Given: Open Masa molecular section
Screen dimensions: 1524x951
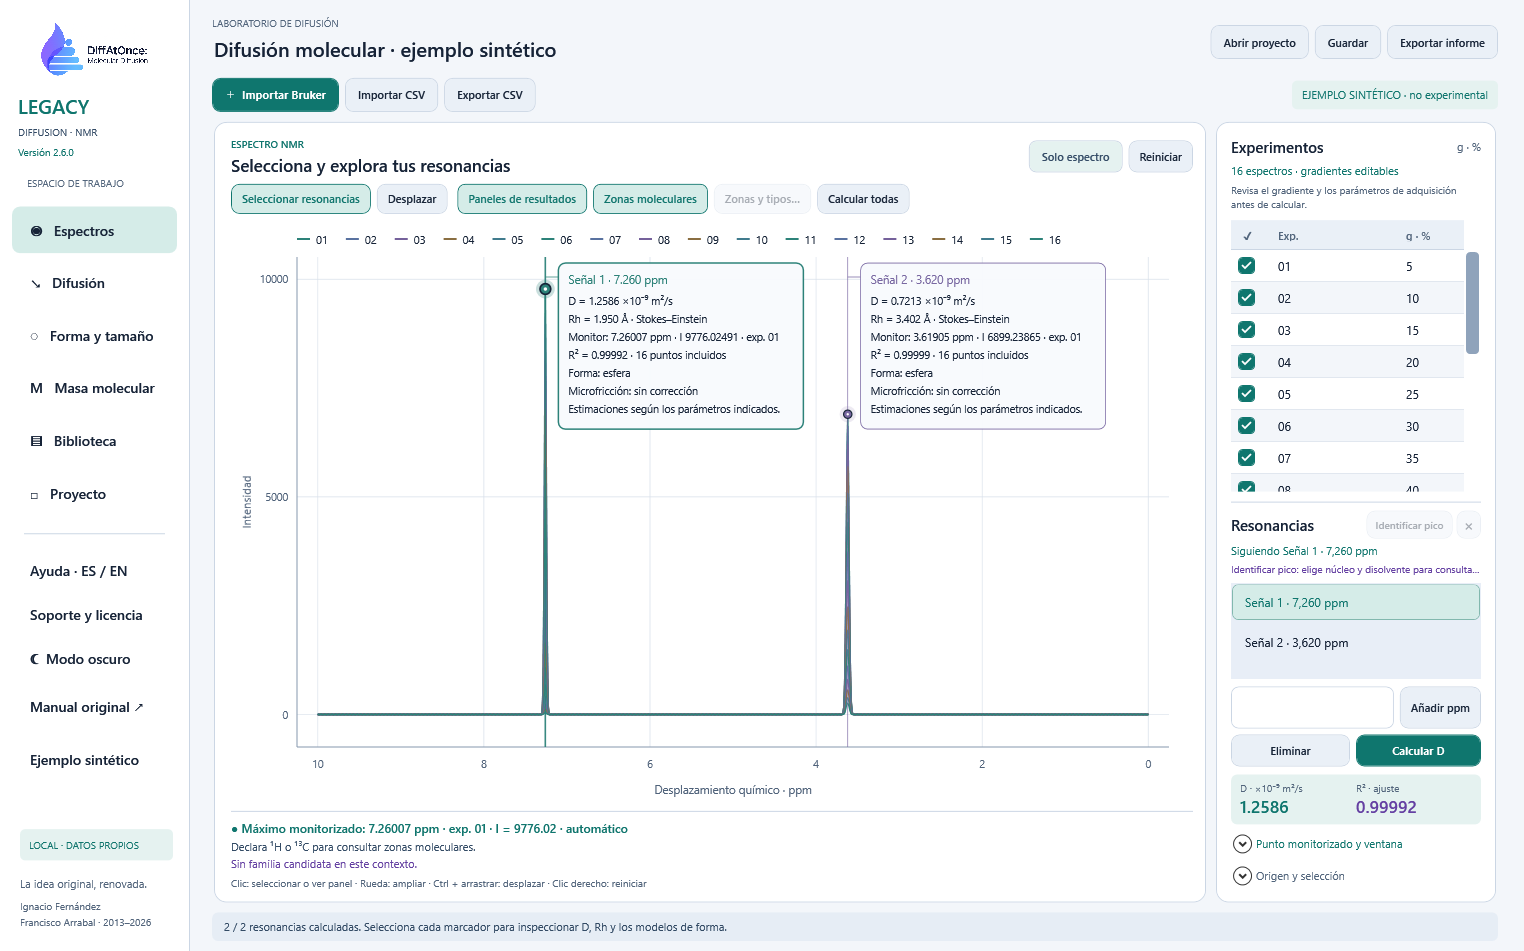Looking at the screenshot, I should pos(94,388).
